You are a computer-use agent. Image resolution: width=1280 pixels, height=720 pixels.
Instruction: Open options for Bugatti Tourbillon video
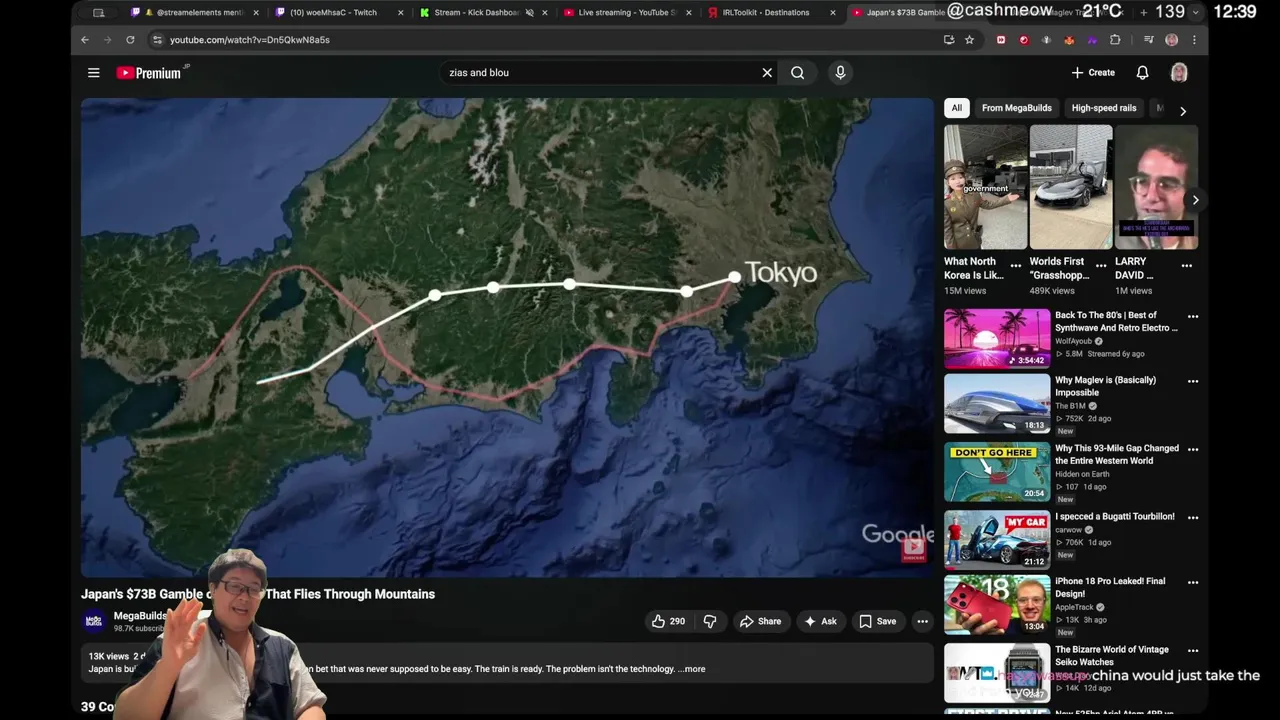[x=1192, y=517]
